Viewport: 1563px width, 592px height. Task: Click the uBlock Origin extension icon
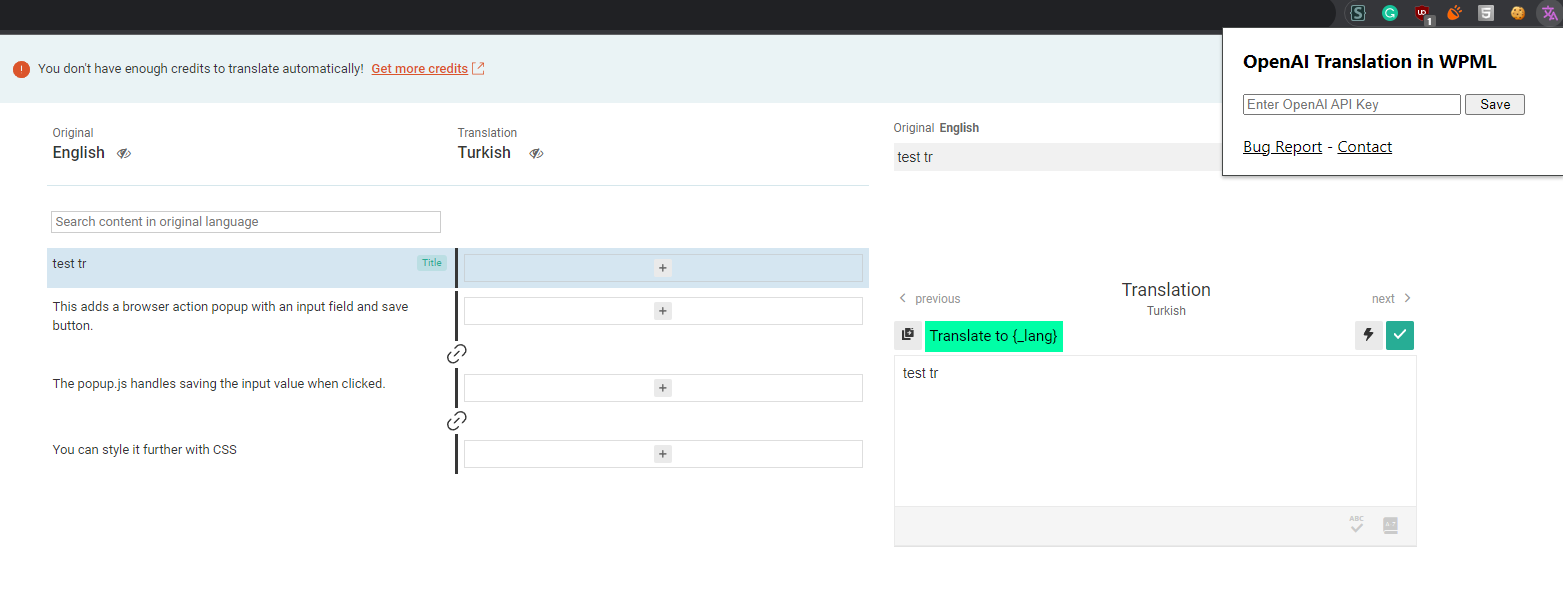tap(1421, 13)
